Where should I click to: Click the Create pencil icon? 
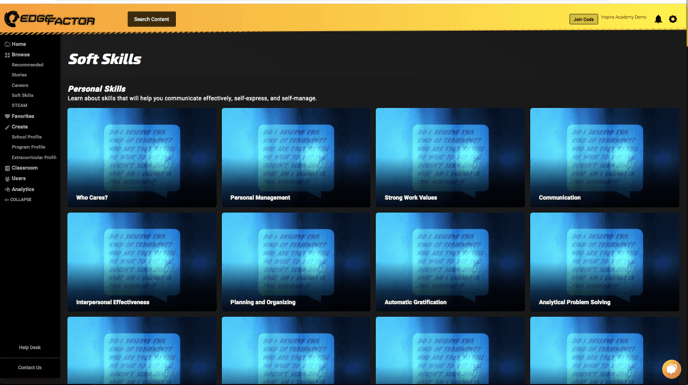click(x=7, y=127)
